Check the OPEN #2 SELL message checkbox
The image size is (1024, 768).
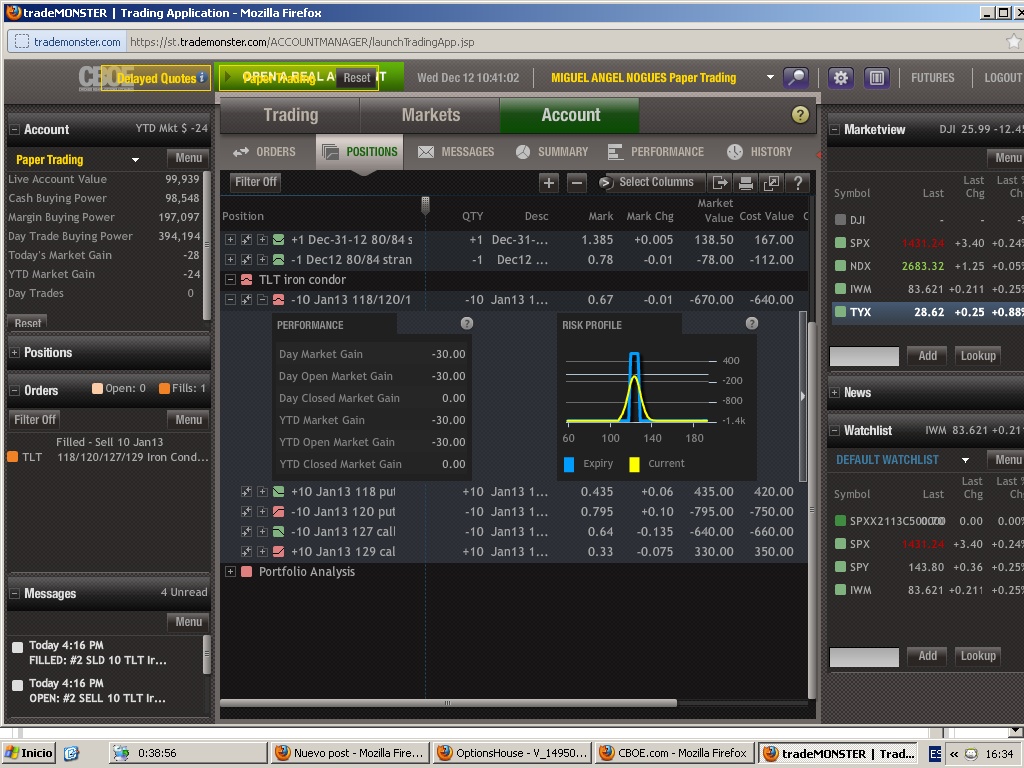coord(17,685)
